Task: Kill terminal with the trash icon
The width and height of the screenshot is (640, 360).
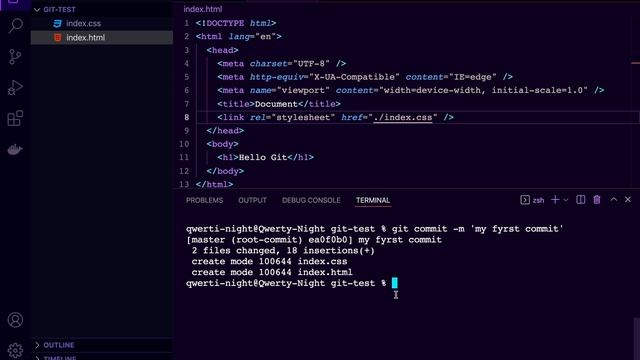Action: [x=597, y=200]
